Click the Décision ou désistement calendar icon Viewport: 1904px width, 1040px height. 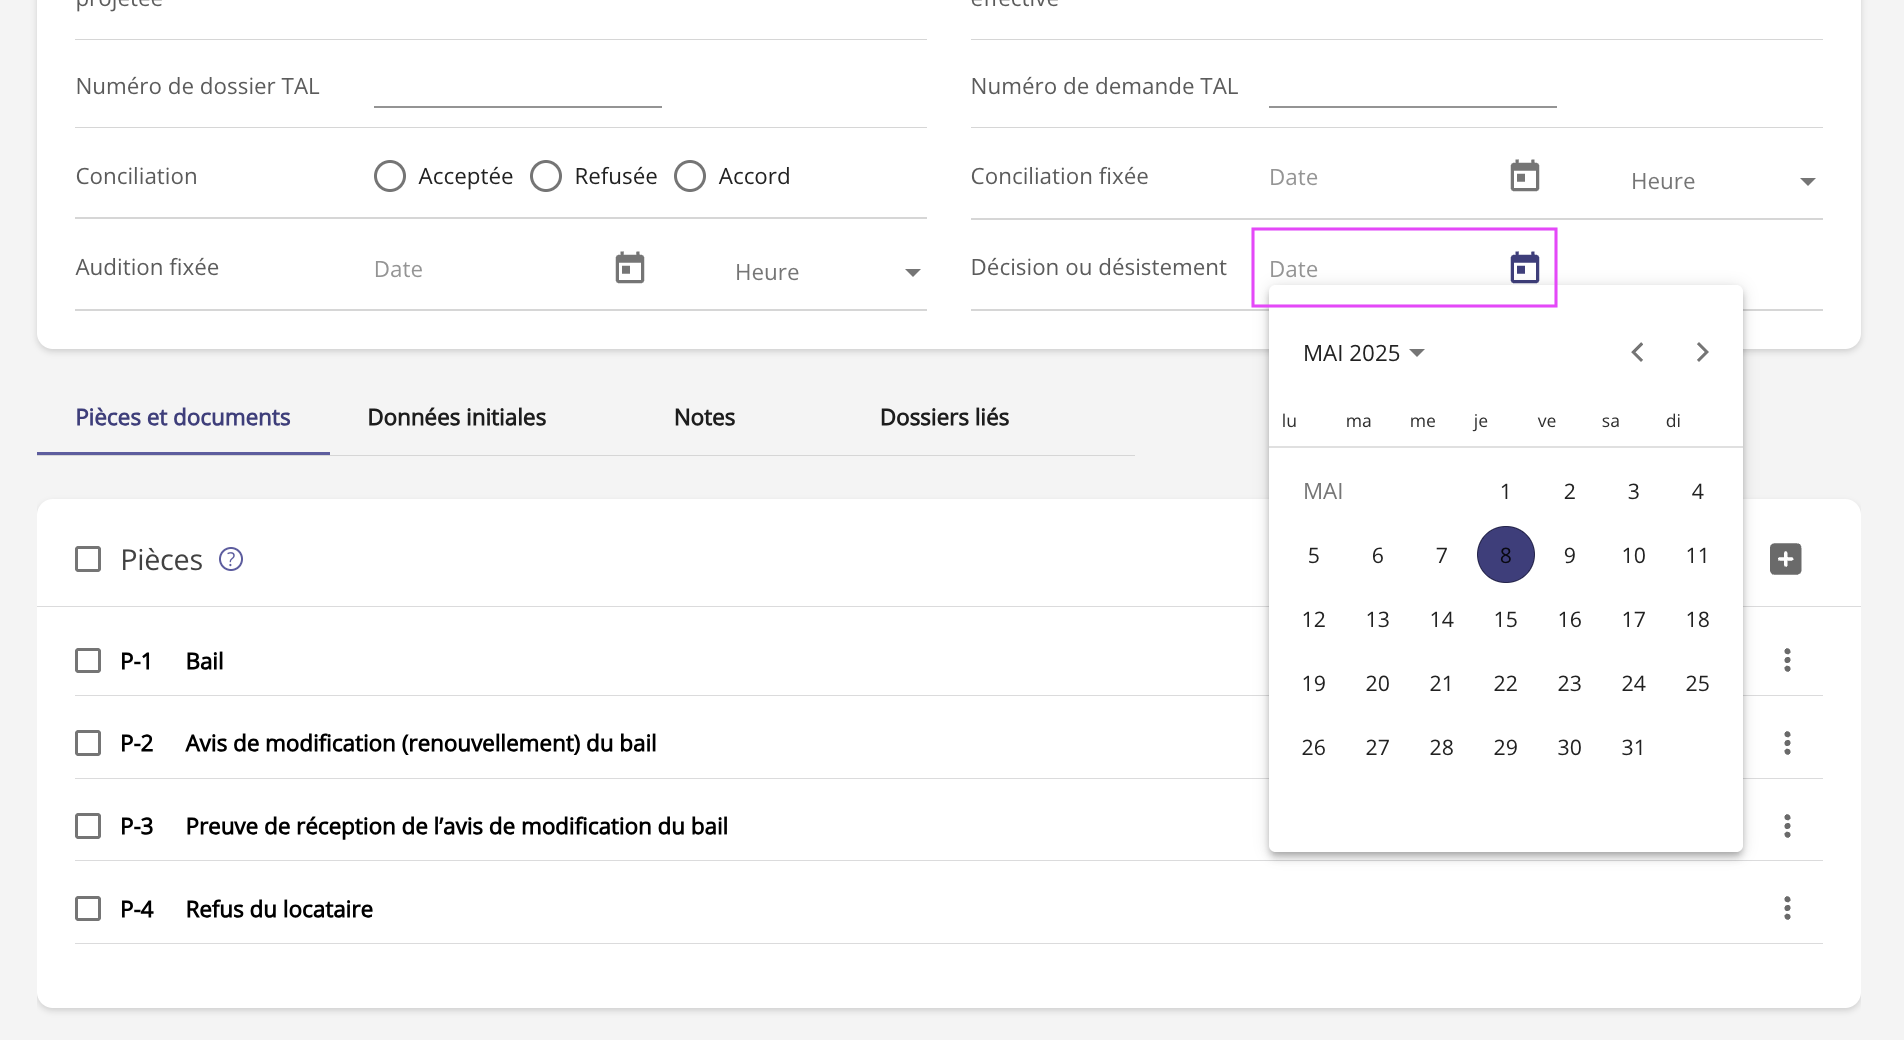1524,268
